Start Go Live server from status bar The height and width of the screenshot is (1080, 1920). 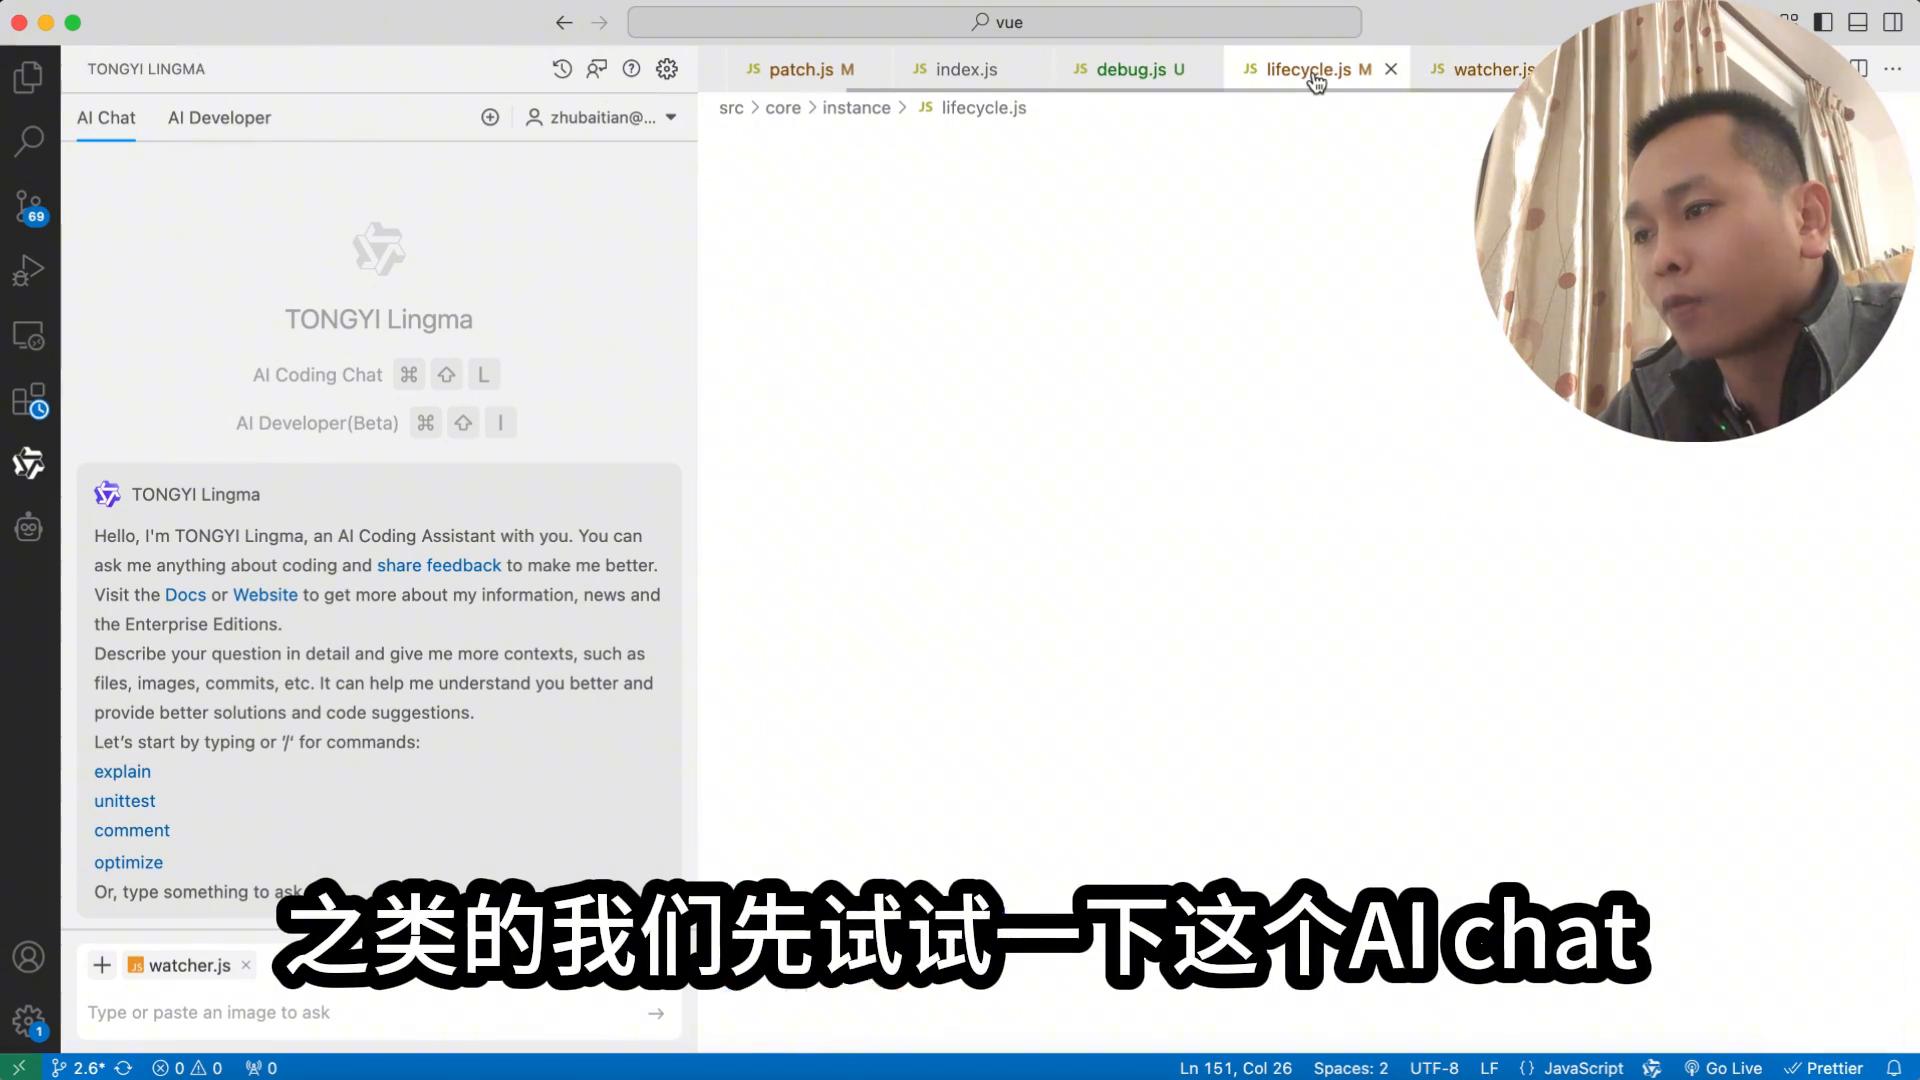(x=1723, y=1067)
